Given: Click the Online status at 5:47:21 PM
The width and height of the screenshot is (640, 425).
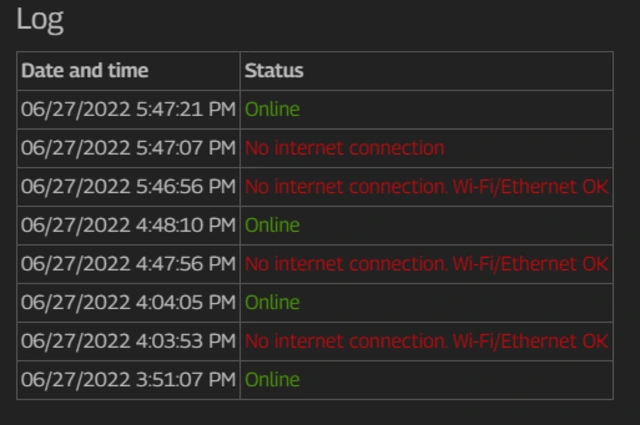Looking at the screenshot, I should pos(272,110).
